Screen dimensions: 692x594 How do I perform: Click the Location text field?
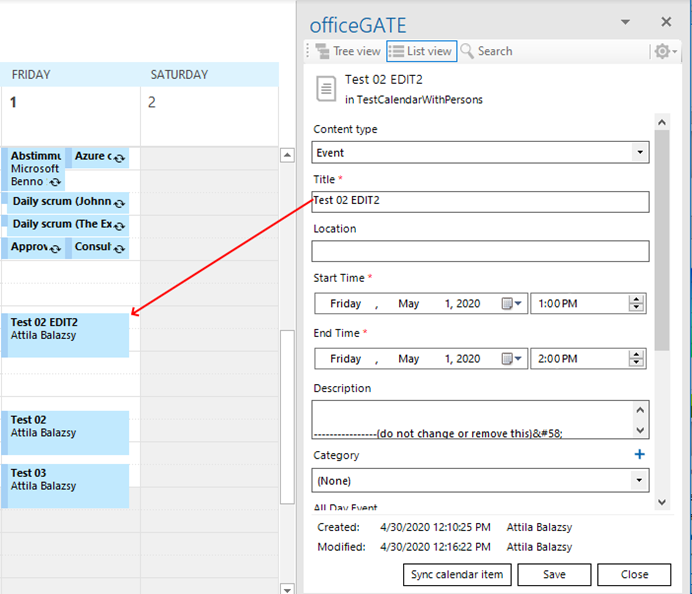[480, 251]
